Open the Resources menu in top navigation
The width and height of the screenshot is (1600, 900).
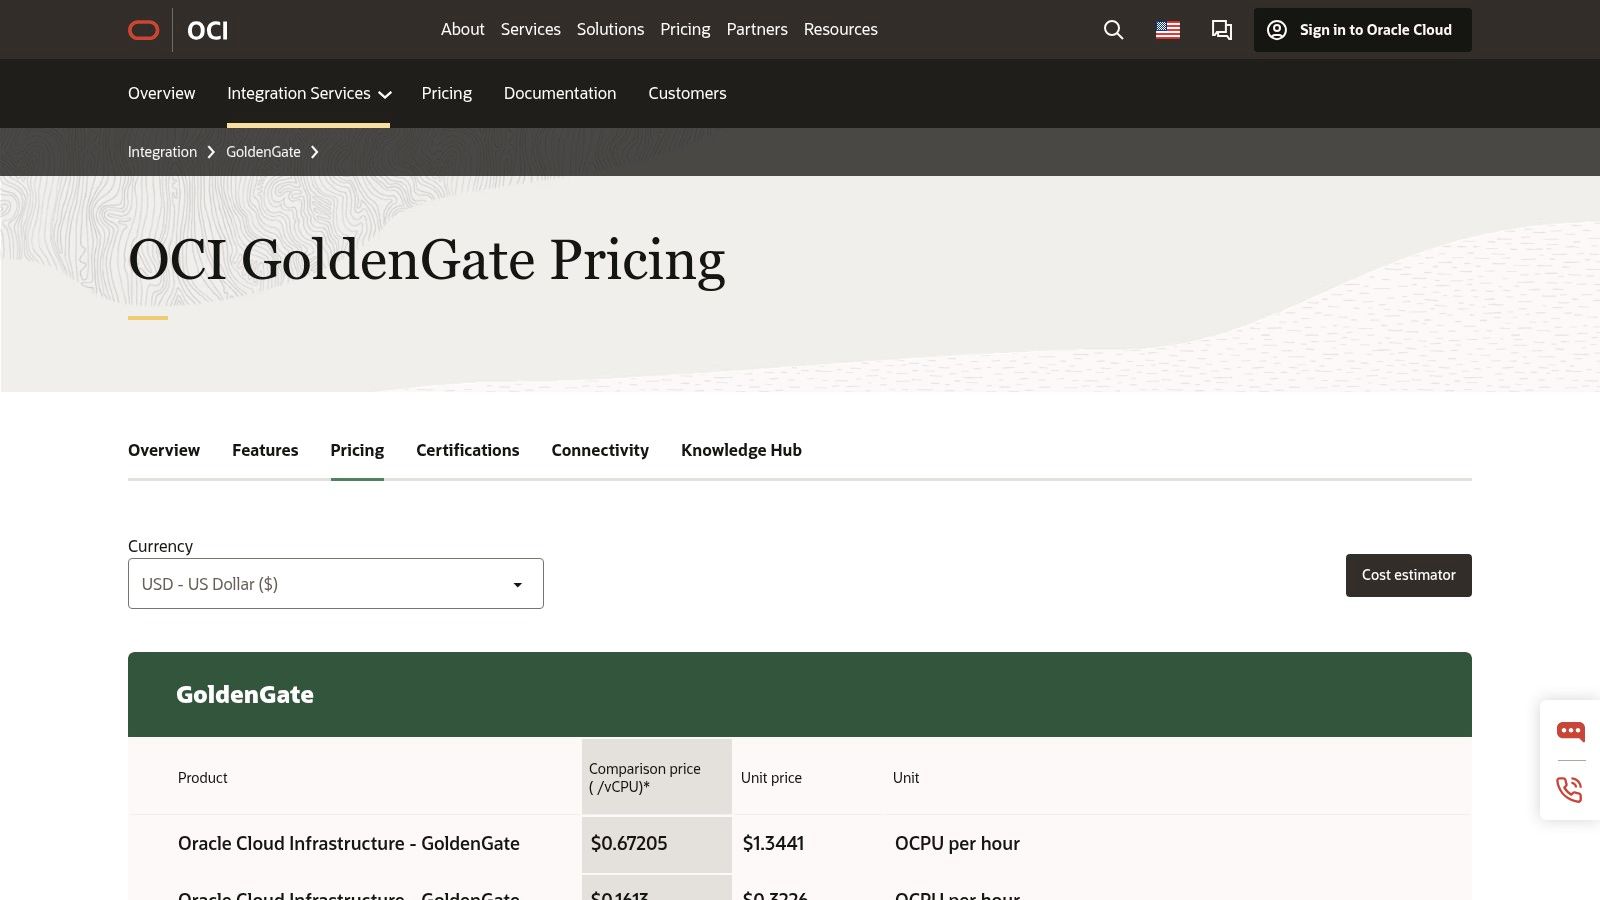[840, 30]
